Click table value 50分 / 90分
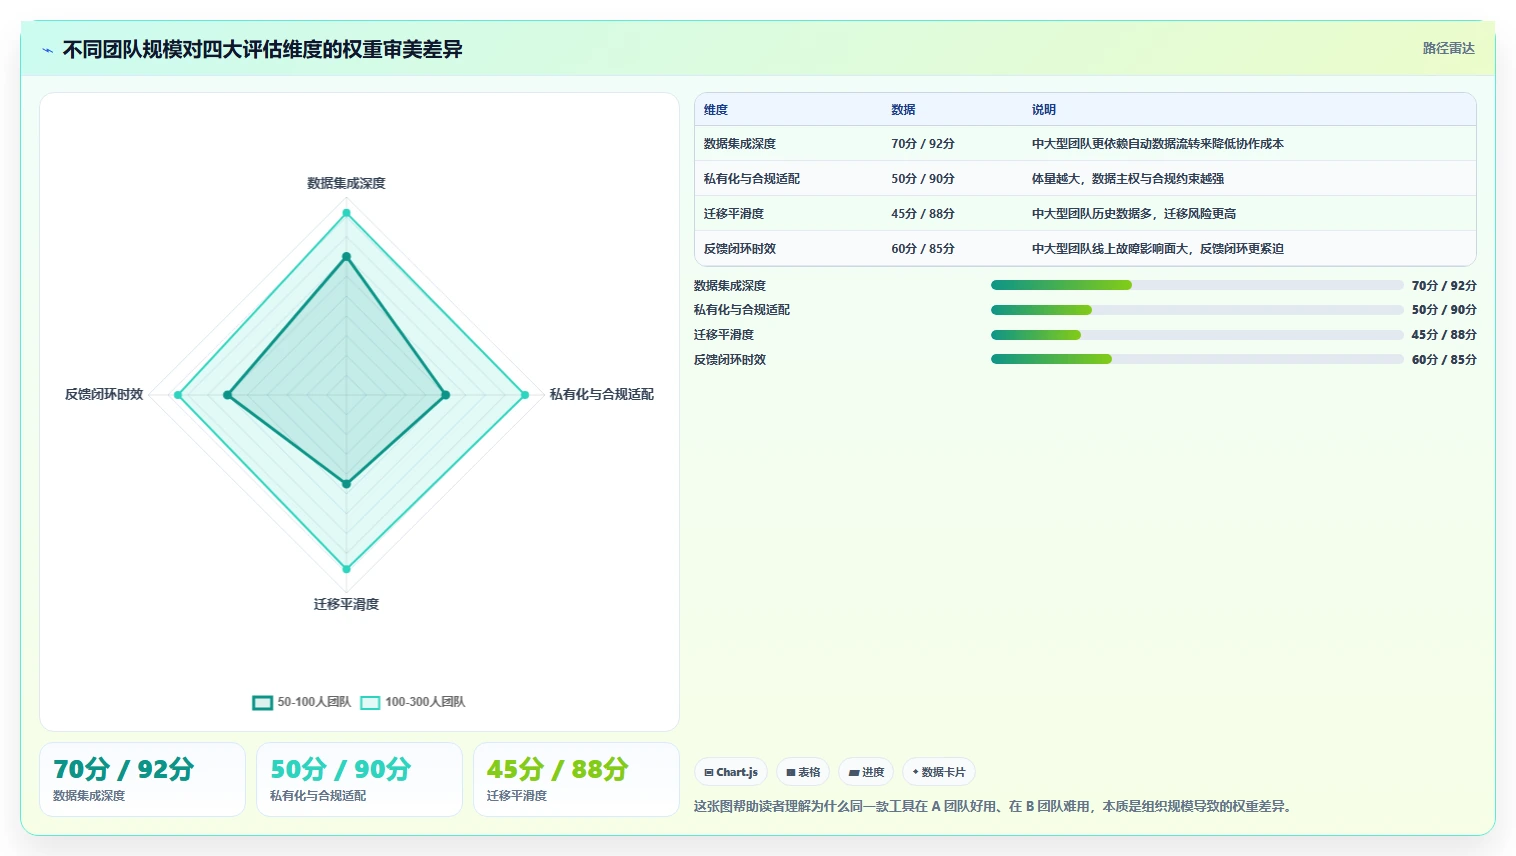This screenshot has width=1516, height=856. pyautogui.click(x=923, y=179)
